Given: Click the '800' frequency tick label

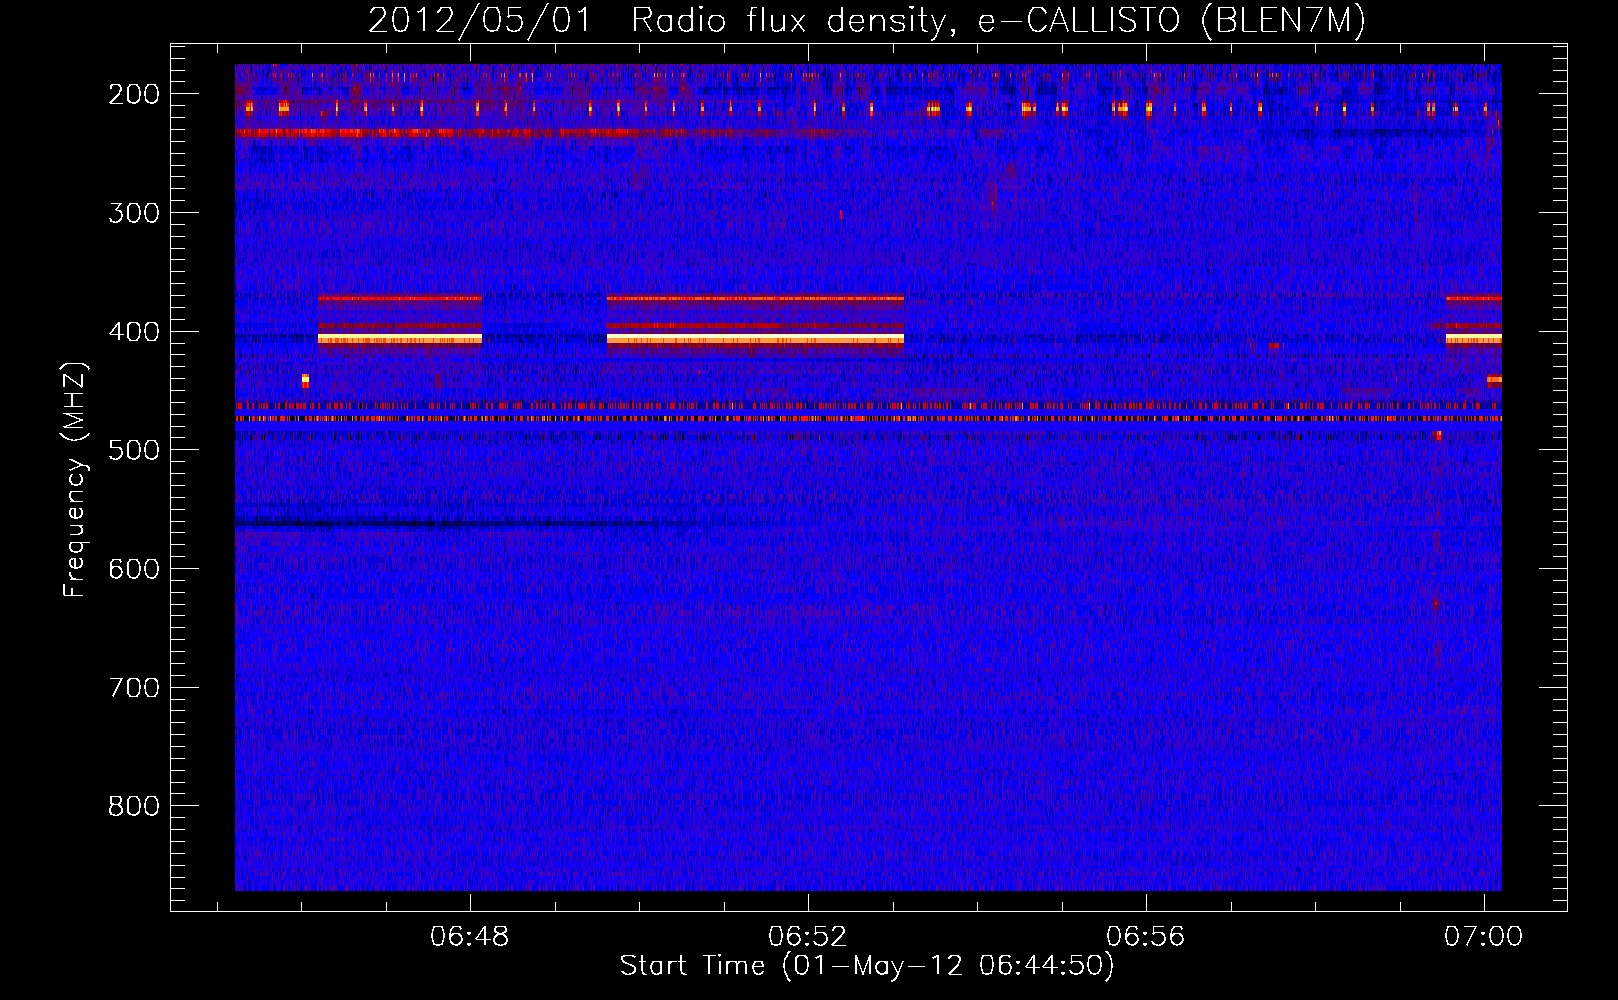Looking at the screenshot, I should click(x=134, y=806).
